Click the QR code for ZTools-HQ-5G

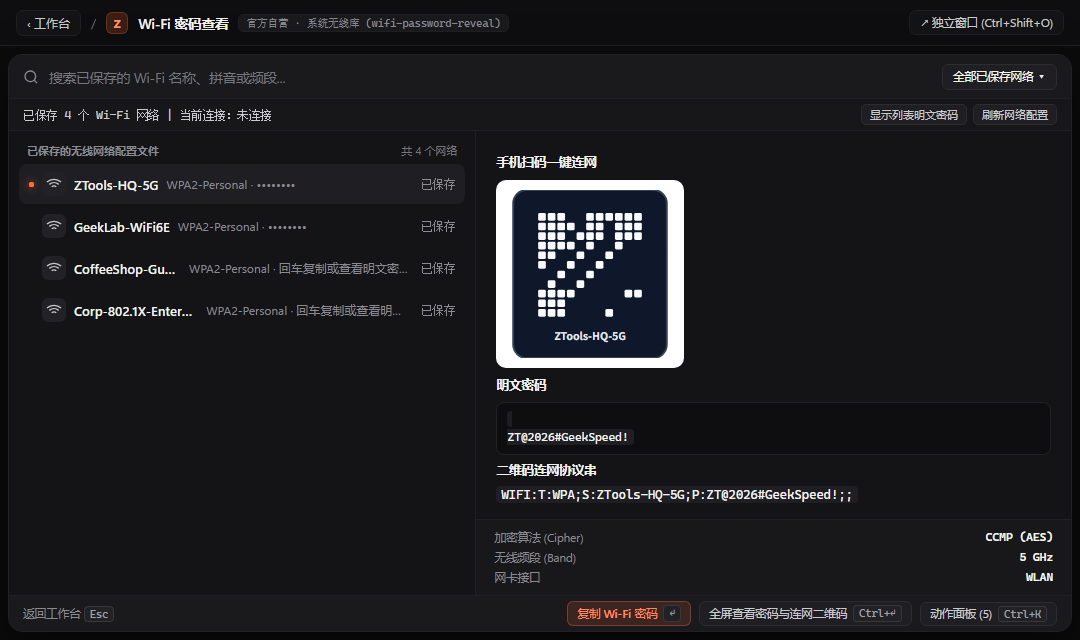[x=590, y=273]
